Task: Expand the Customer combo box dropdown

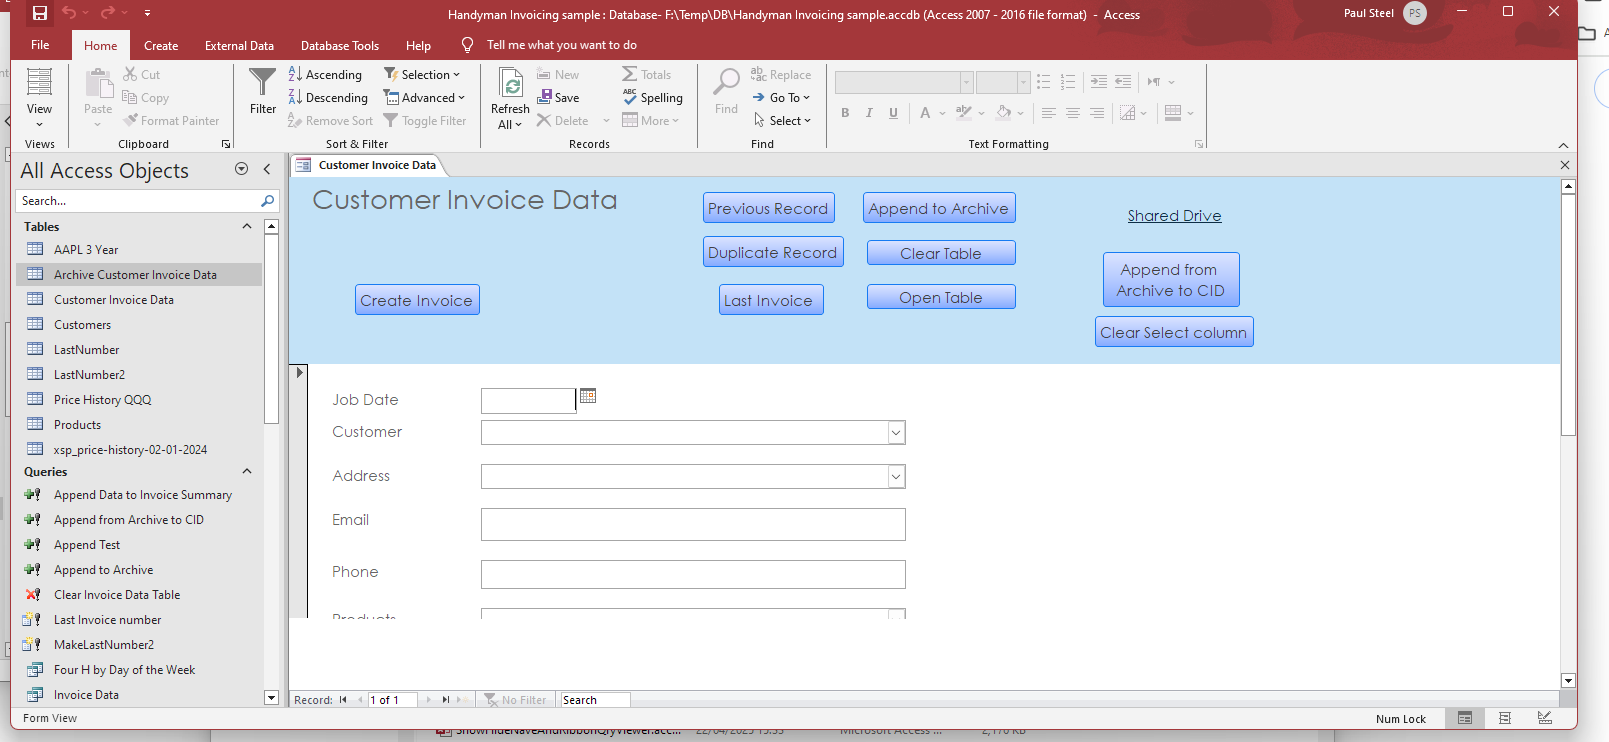Action: tap(896, 433)
